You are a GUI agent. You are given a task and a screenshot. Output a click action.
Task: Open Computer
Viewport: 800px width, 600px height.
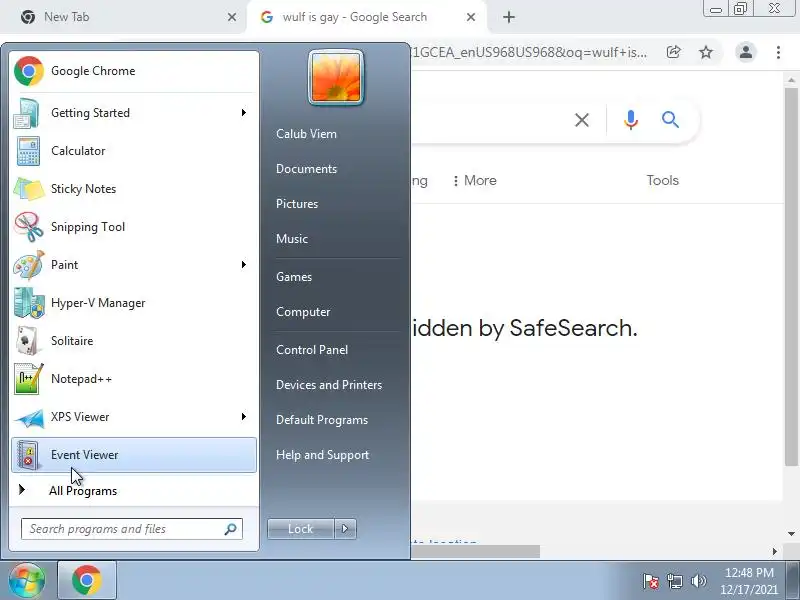click(303, 312)
